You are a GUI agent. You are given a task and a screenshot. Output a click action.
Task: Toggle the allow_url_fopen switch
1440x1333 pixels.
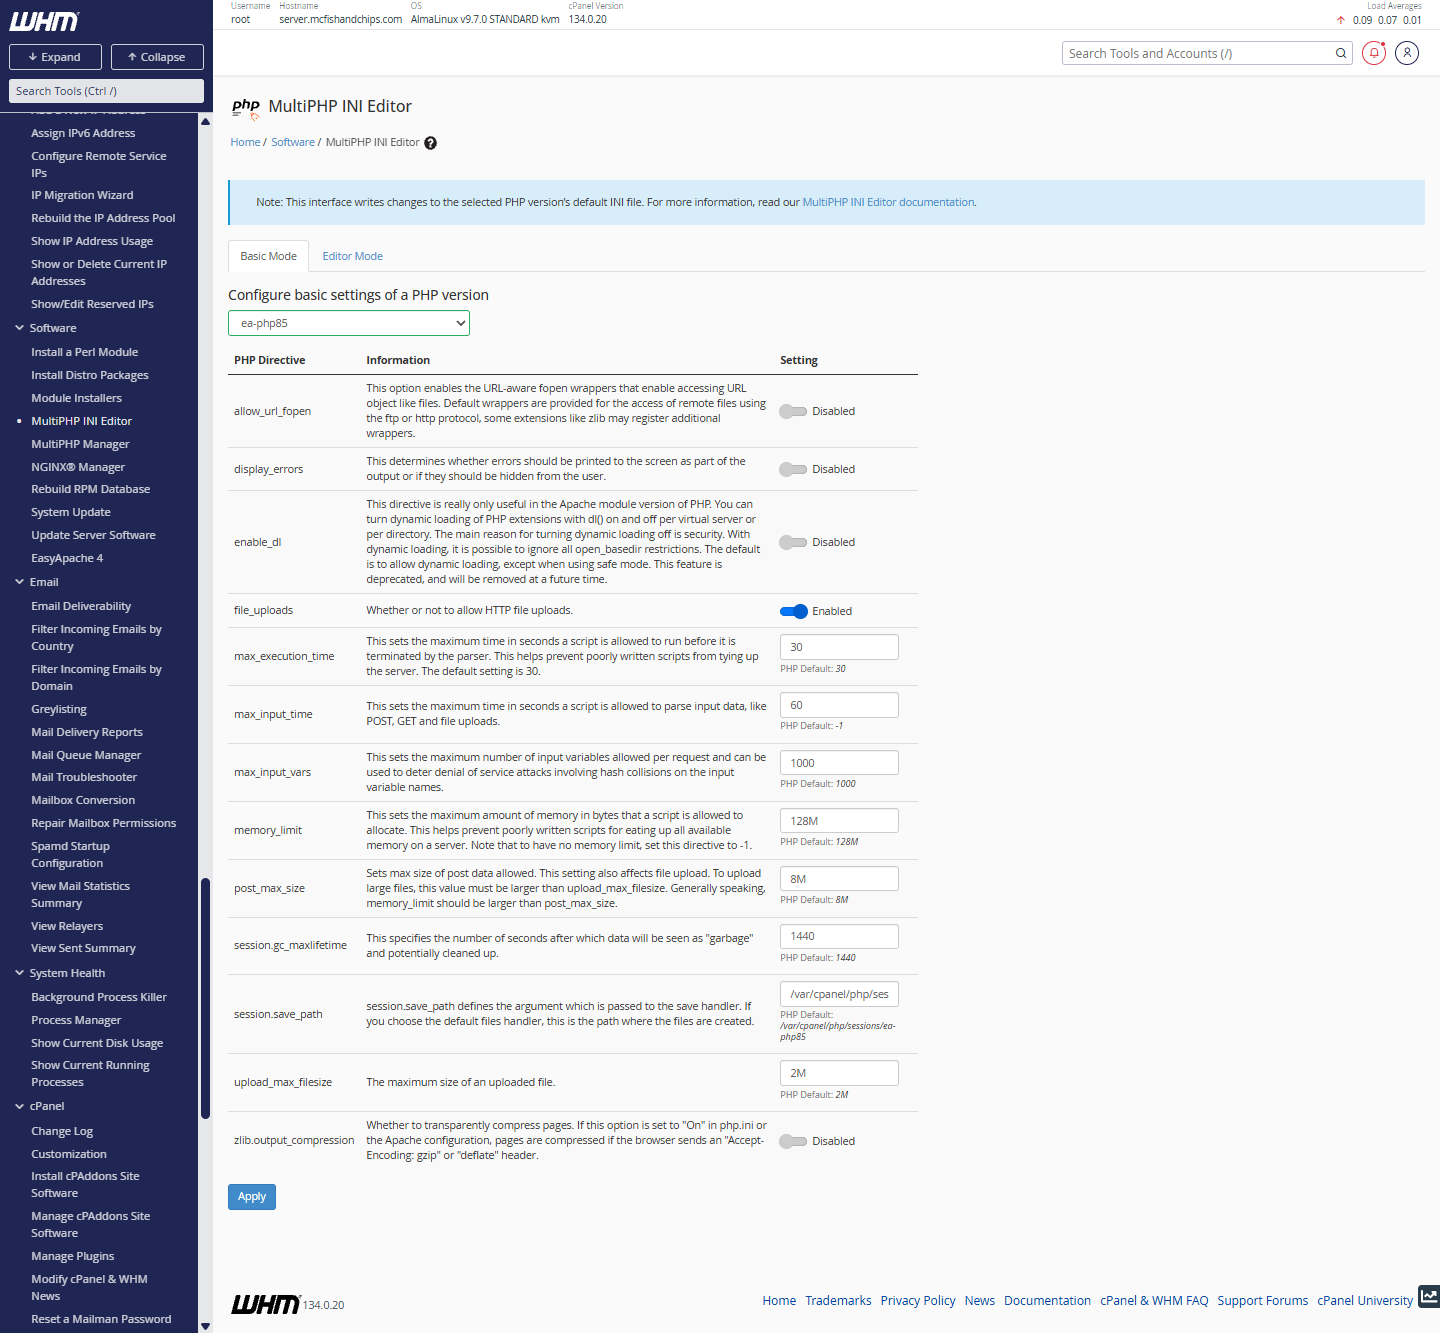[x=793, y=411]
